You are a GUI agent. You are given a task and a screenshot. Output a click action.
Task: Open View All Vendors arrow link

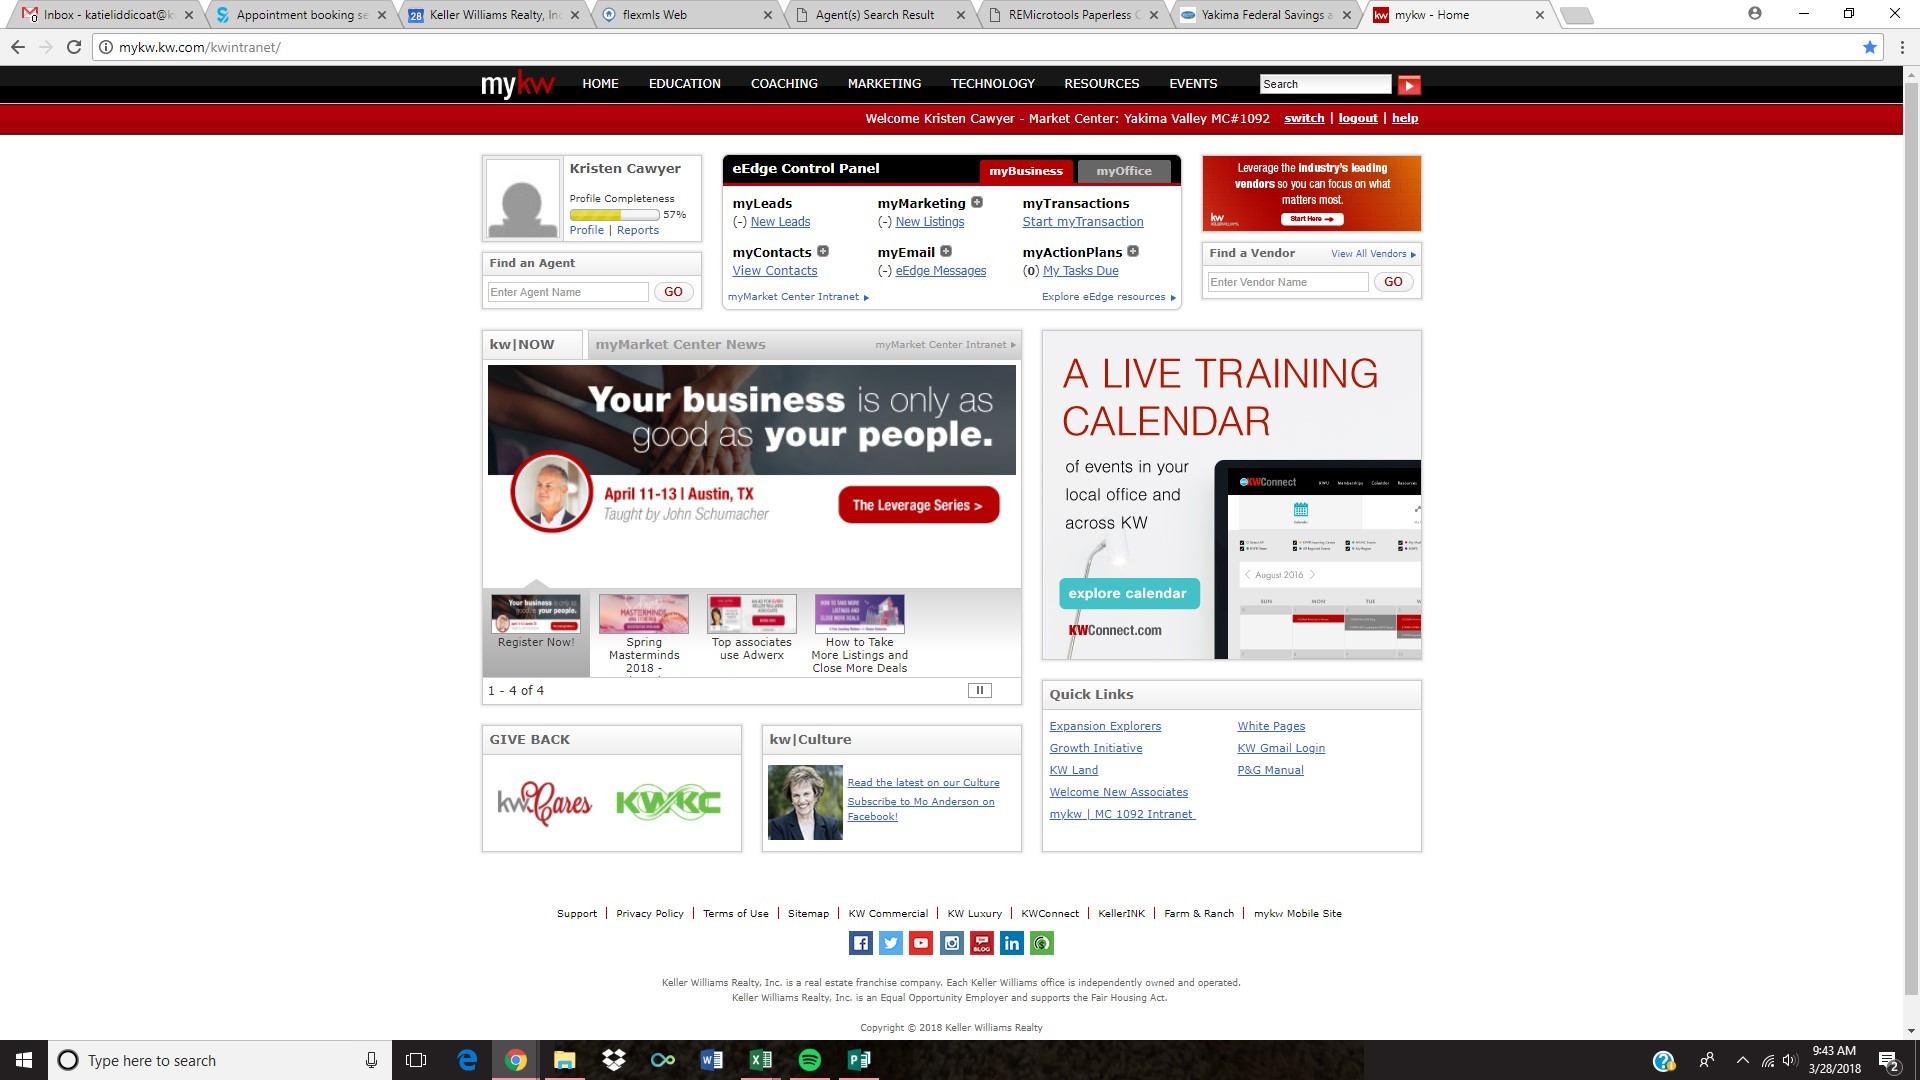point(1373,254)
